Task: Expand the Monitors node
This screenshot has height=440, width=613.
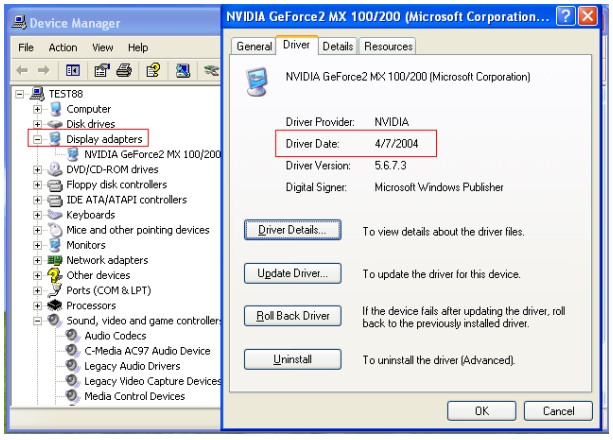Action: tap(38, 246)
